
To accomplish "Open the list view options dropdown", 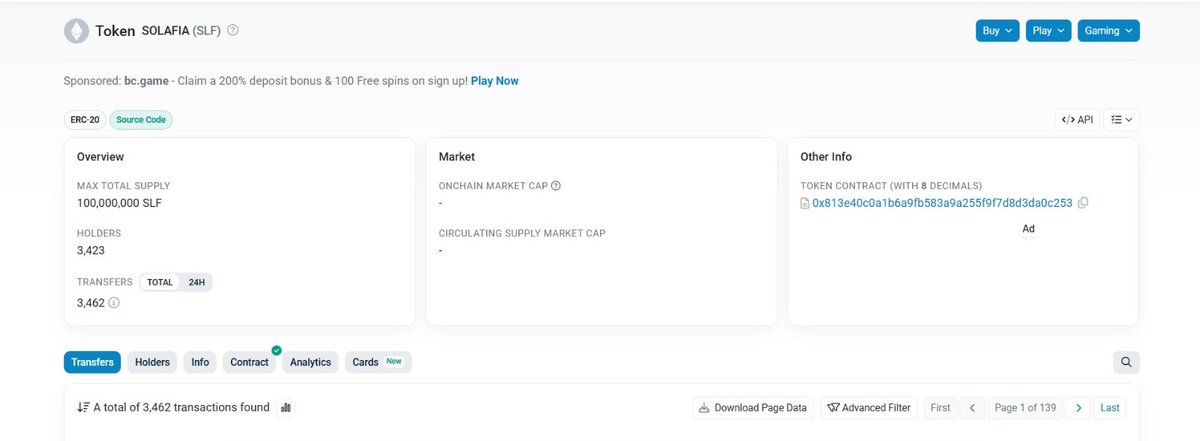I will coord(1122,120).
